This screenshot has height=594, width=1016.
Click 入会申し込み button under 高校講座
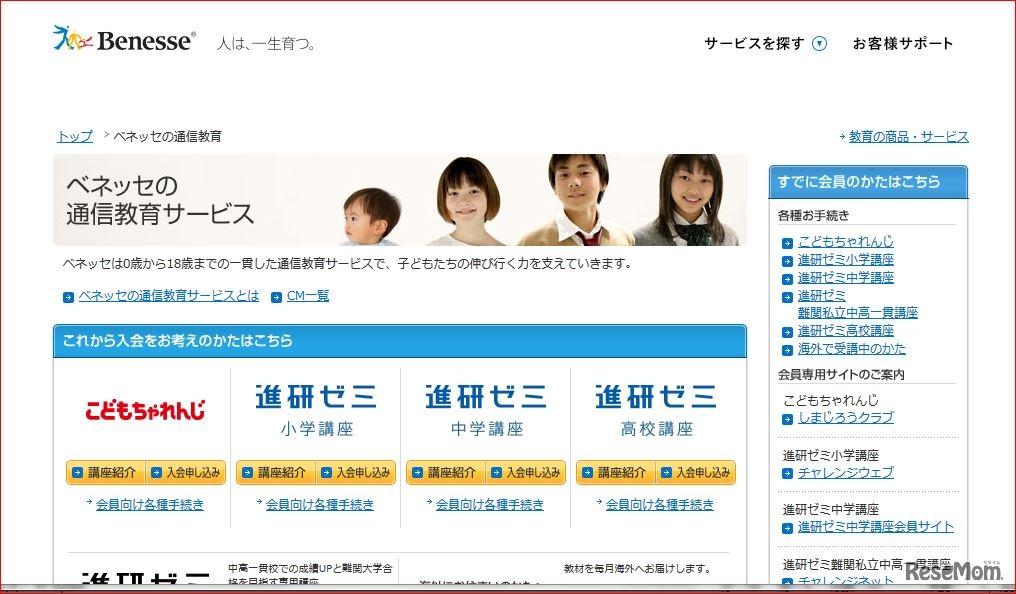695,471
